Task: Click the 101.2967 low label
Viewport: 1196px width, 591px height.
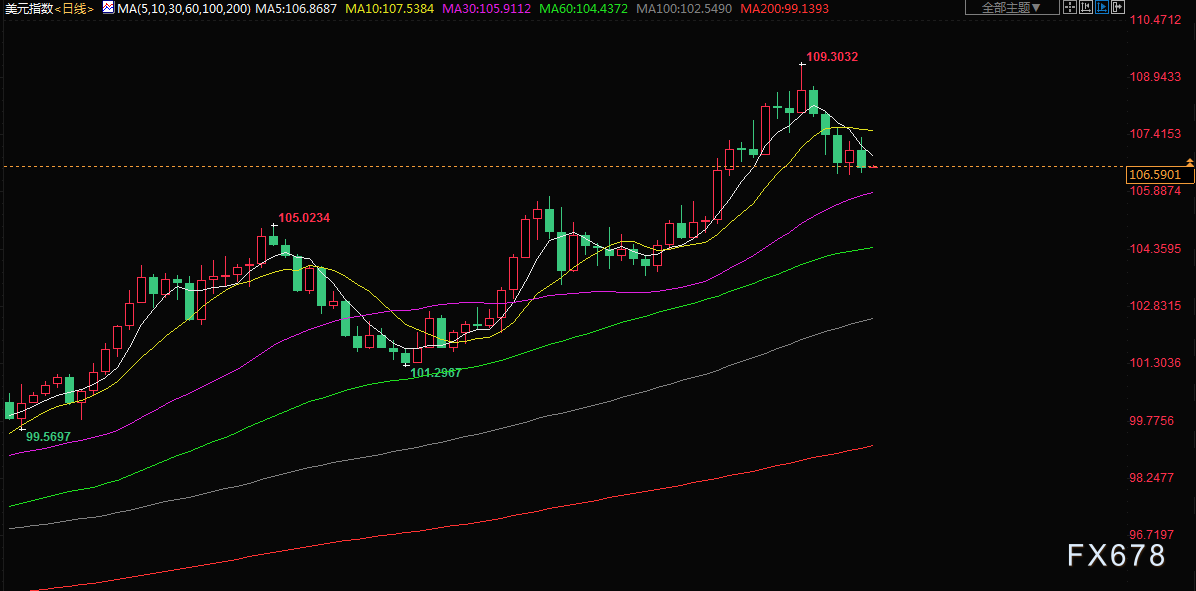Action: click(x=436, y=373)
